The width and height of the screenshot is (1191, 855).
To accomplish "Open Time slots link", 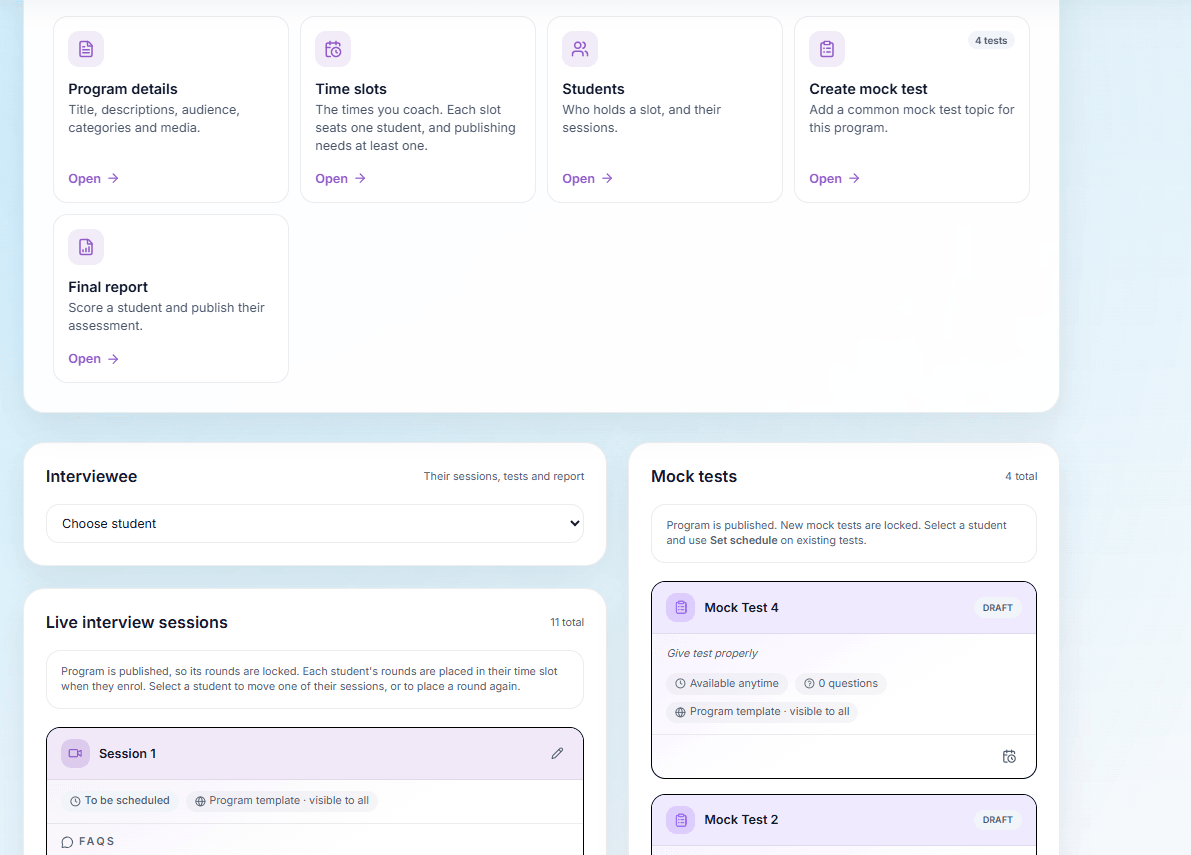I will click(x=340, y=178).
